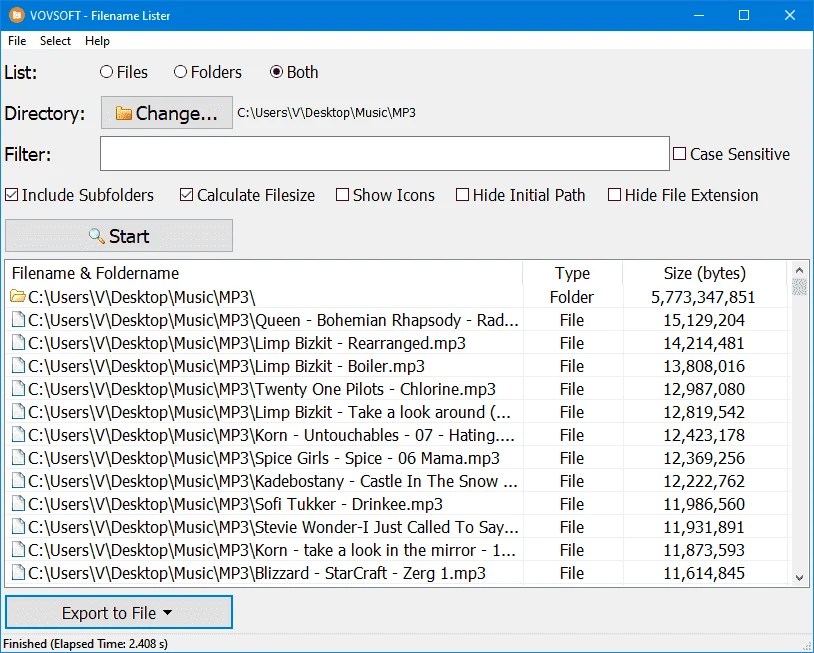Select the size value 12,987,080

704,389
